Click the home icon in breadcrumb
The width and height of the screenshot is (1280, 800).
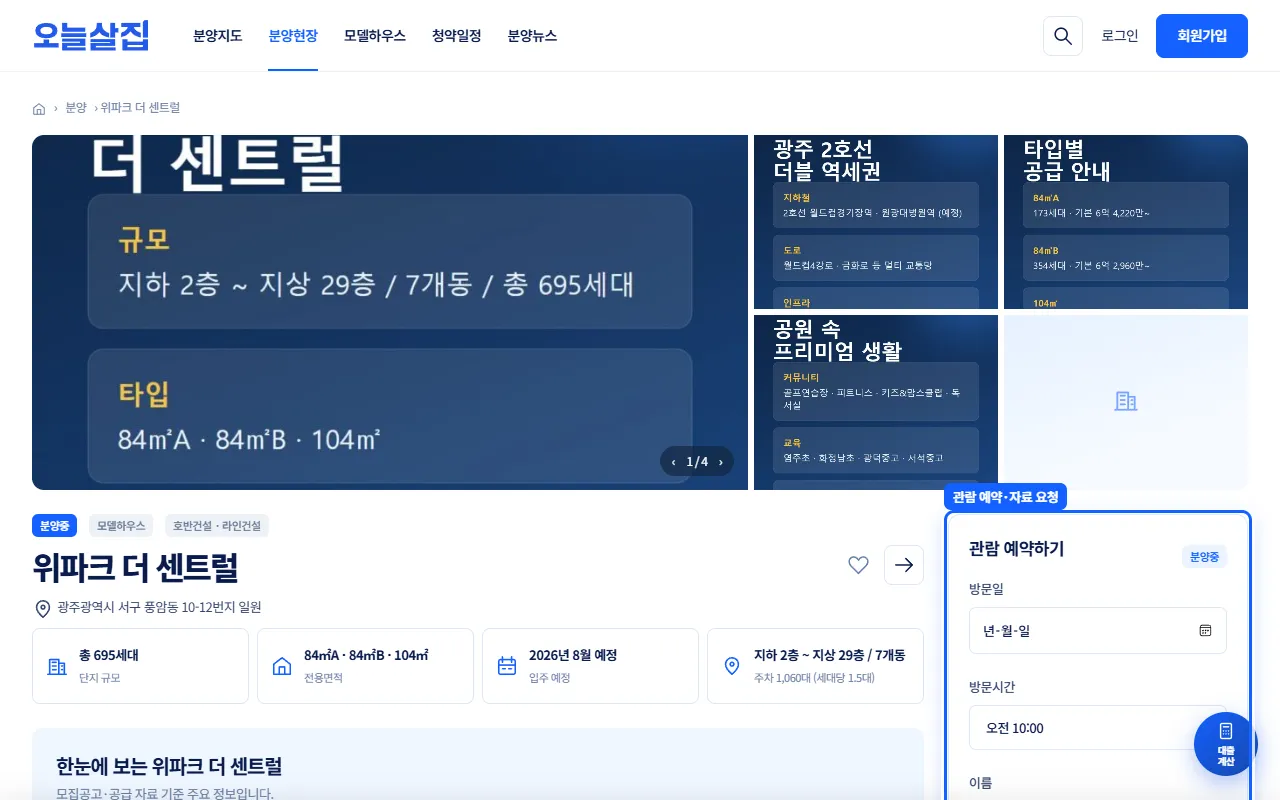(39, 108)
